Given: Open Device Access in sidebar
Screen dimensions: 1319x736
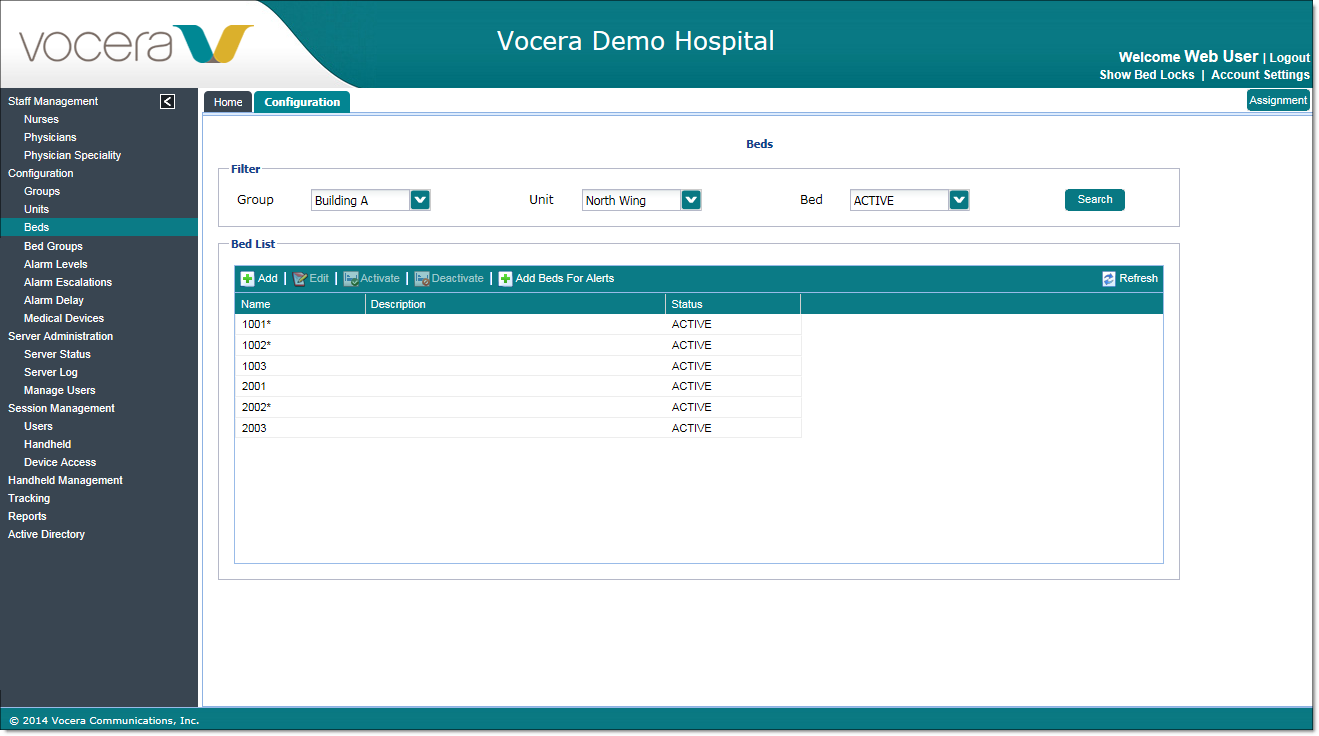Looking at the screenshot, I should pyautogui.click(x=60, y=462).
